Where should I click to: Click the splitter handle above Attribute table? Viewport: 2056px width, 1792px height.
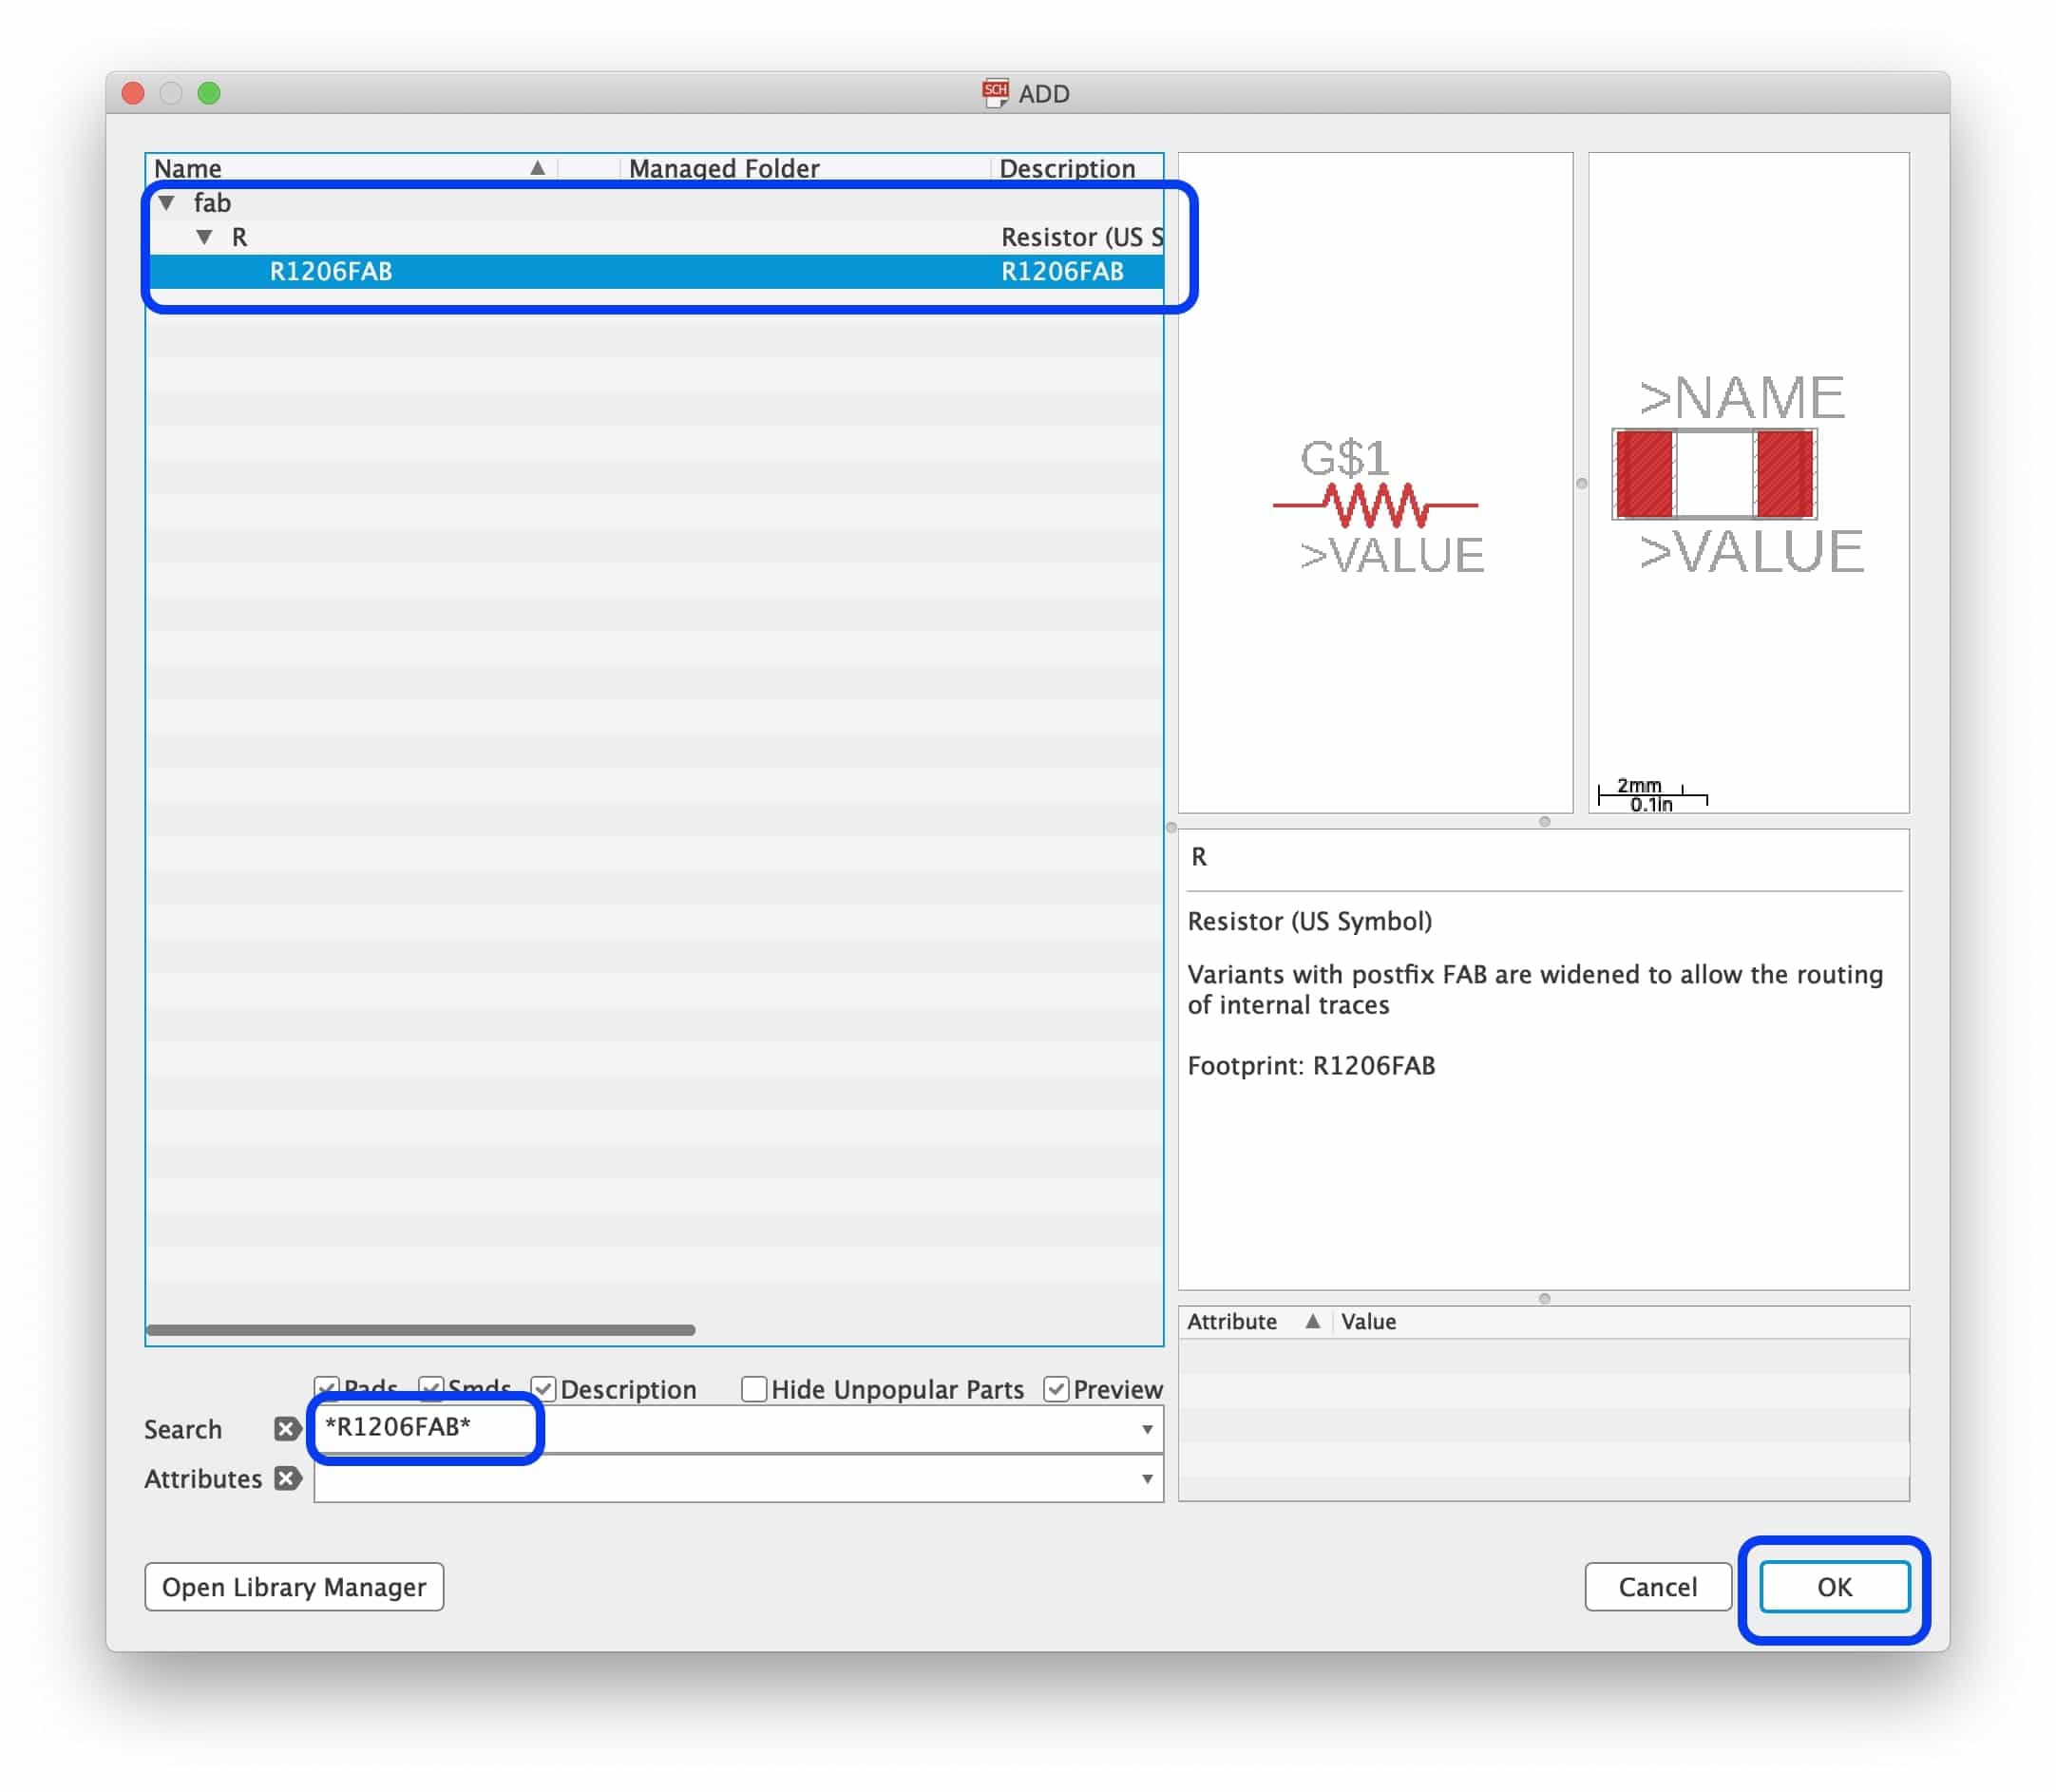(1545, 1299)
